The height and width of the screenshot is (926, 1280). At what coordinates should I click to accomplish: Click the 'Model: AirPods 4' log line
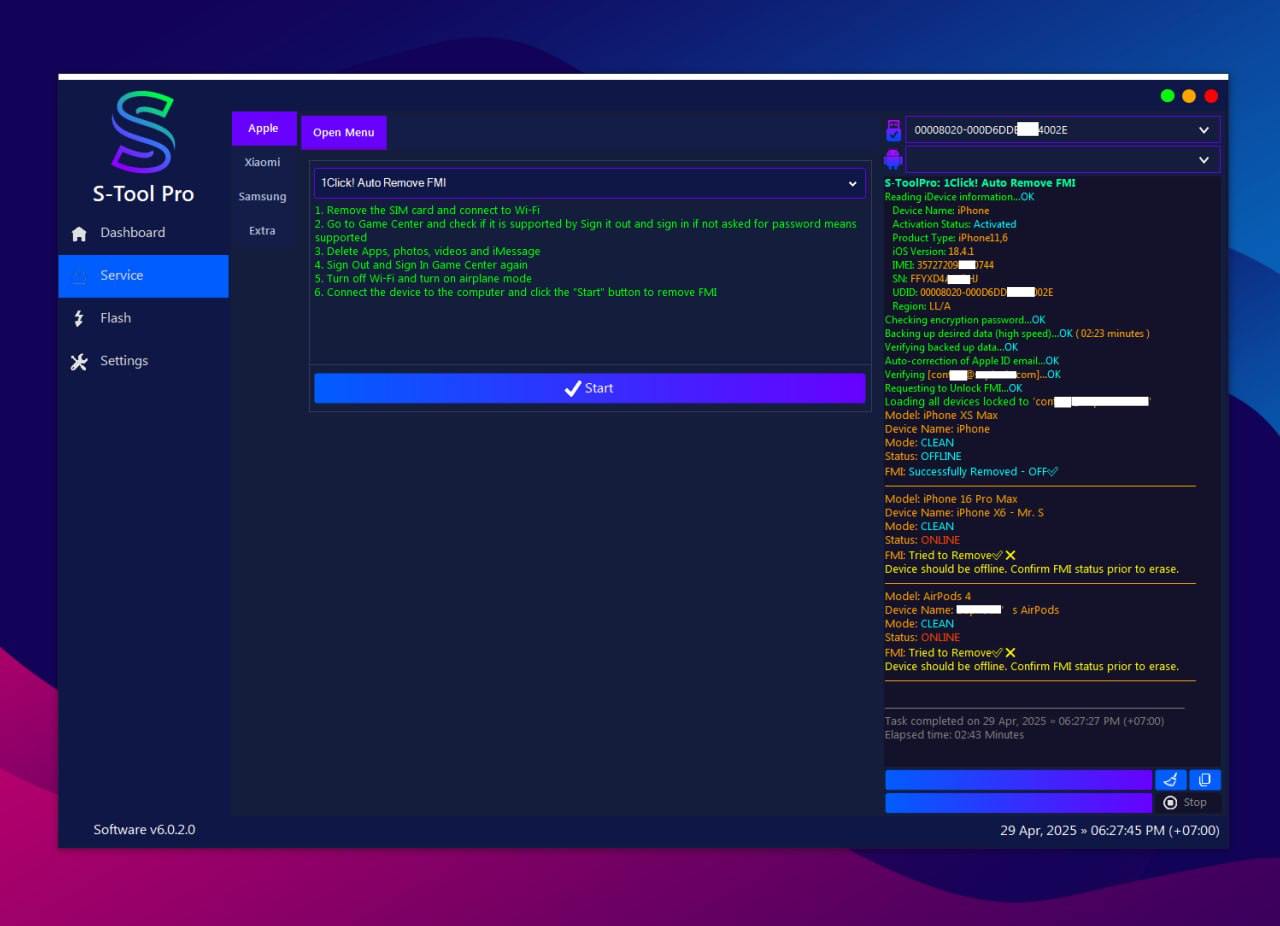(928, 597)
